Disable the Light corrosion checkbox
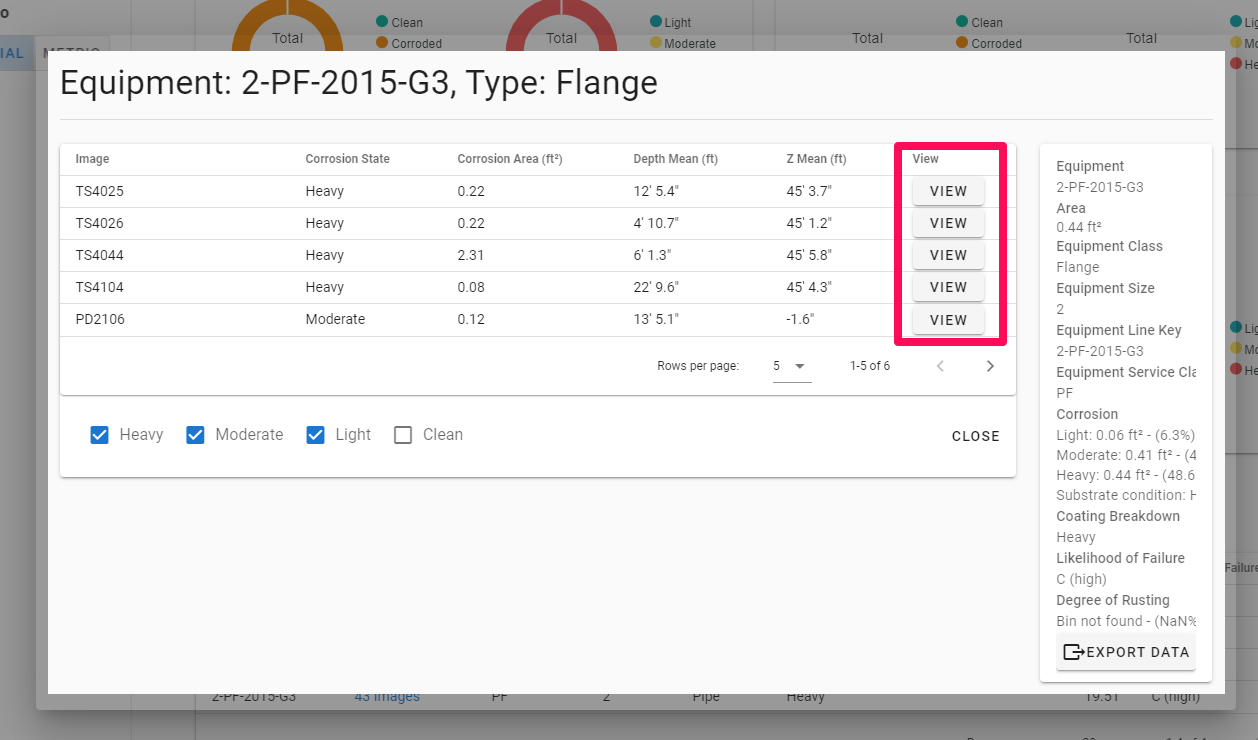 click(316, 435)
